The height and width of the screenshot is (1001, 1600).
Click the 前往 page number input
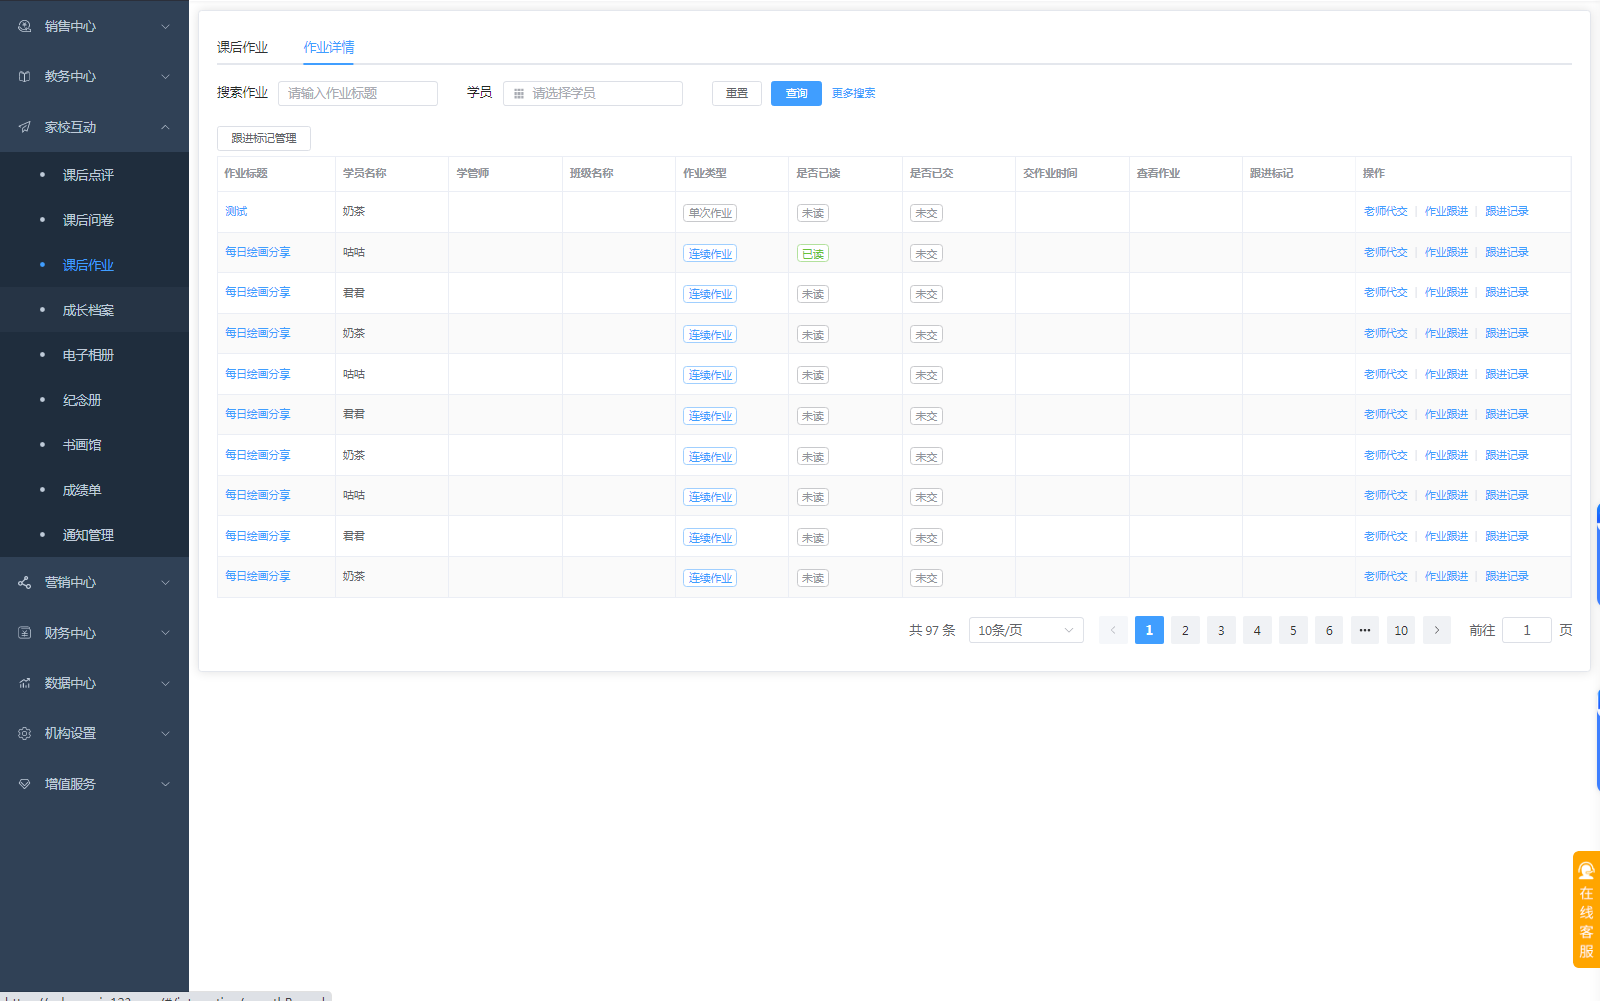point(1527,630)
